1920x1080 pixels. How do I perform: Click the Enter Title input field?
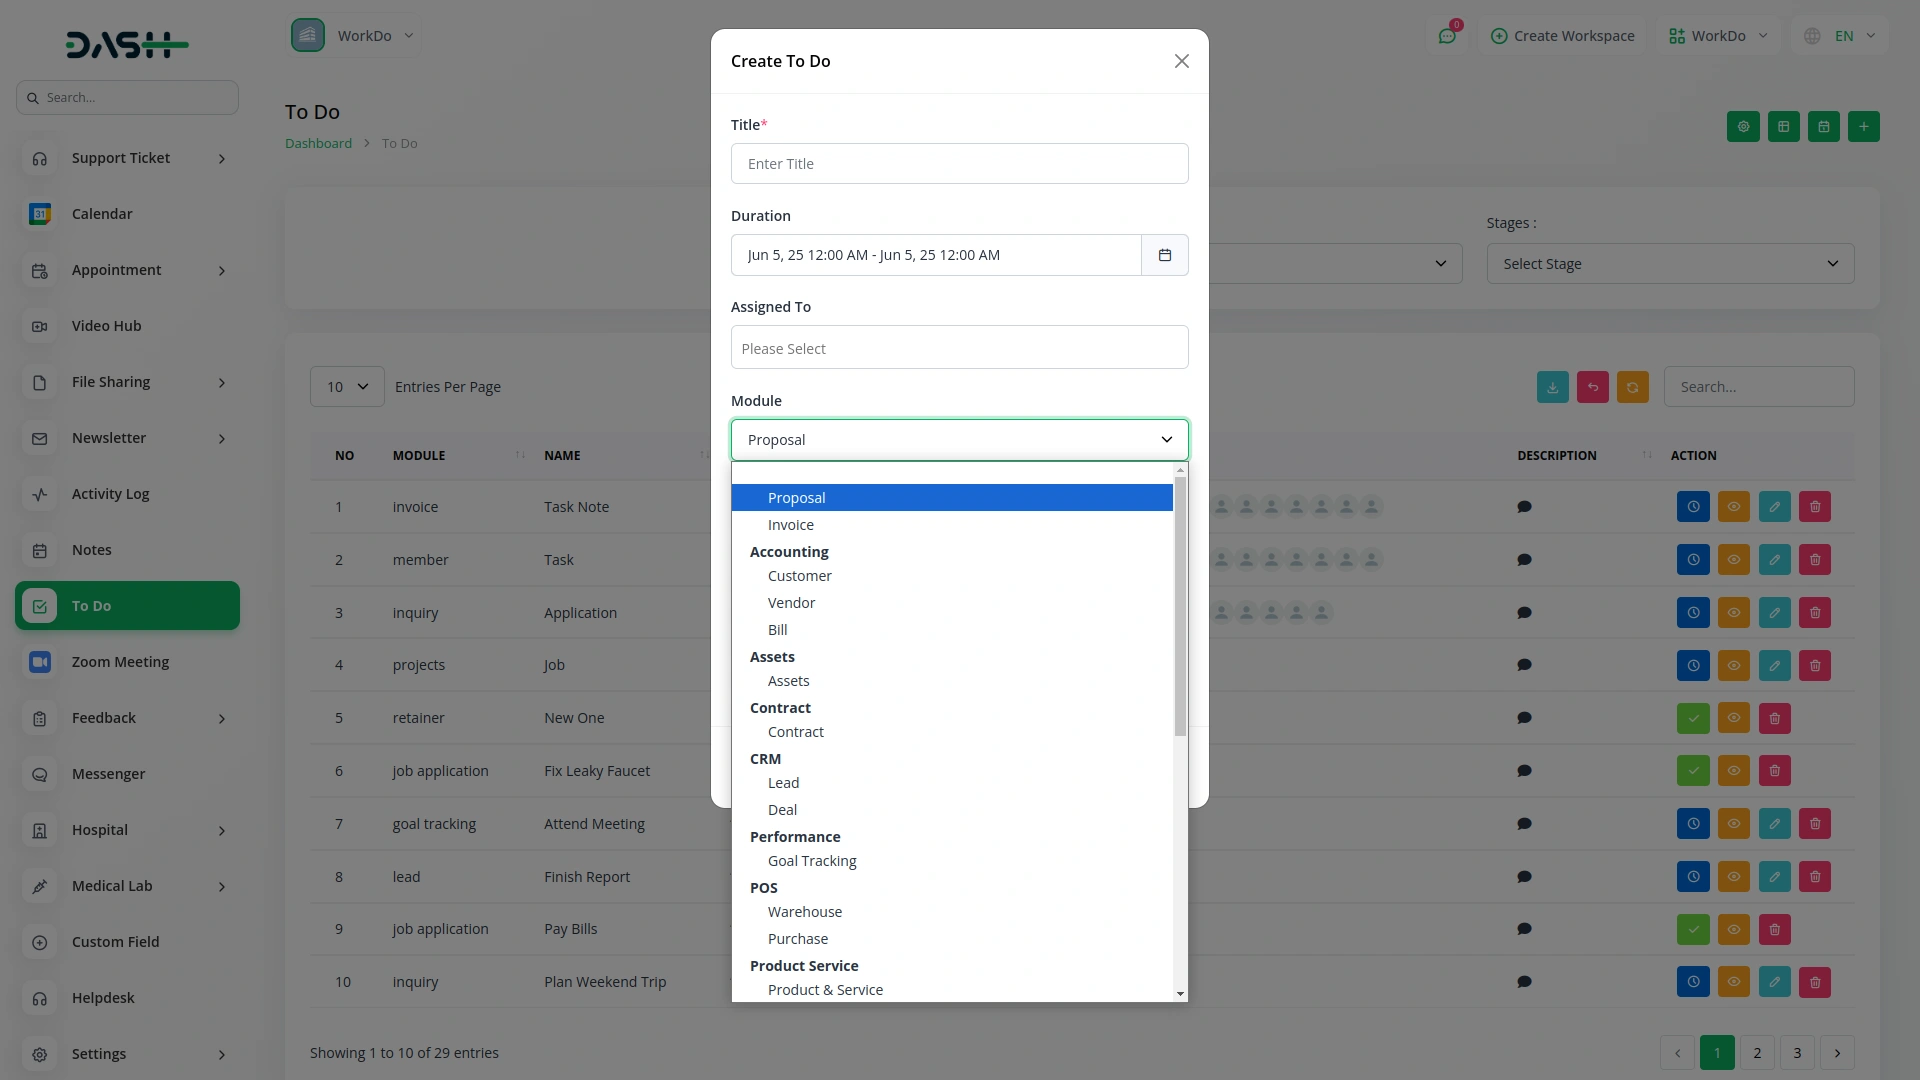pos(959,164)
